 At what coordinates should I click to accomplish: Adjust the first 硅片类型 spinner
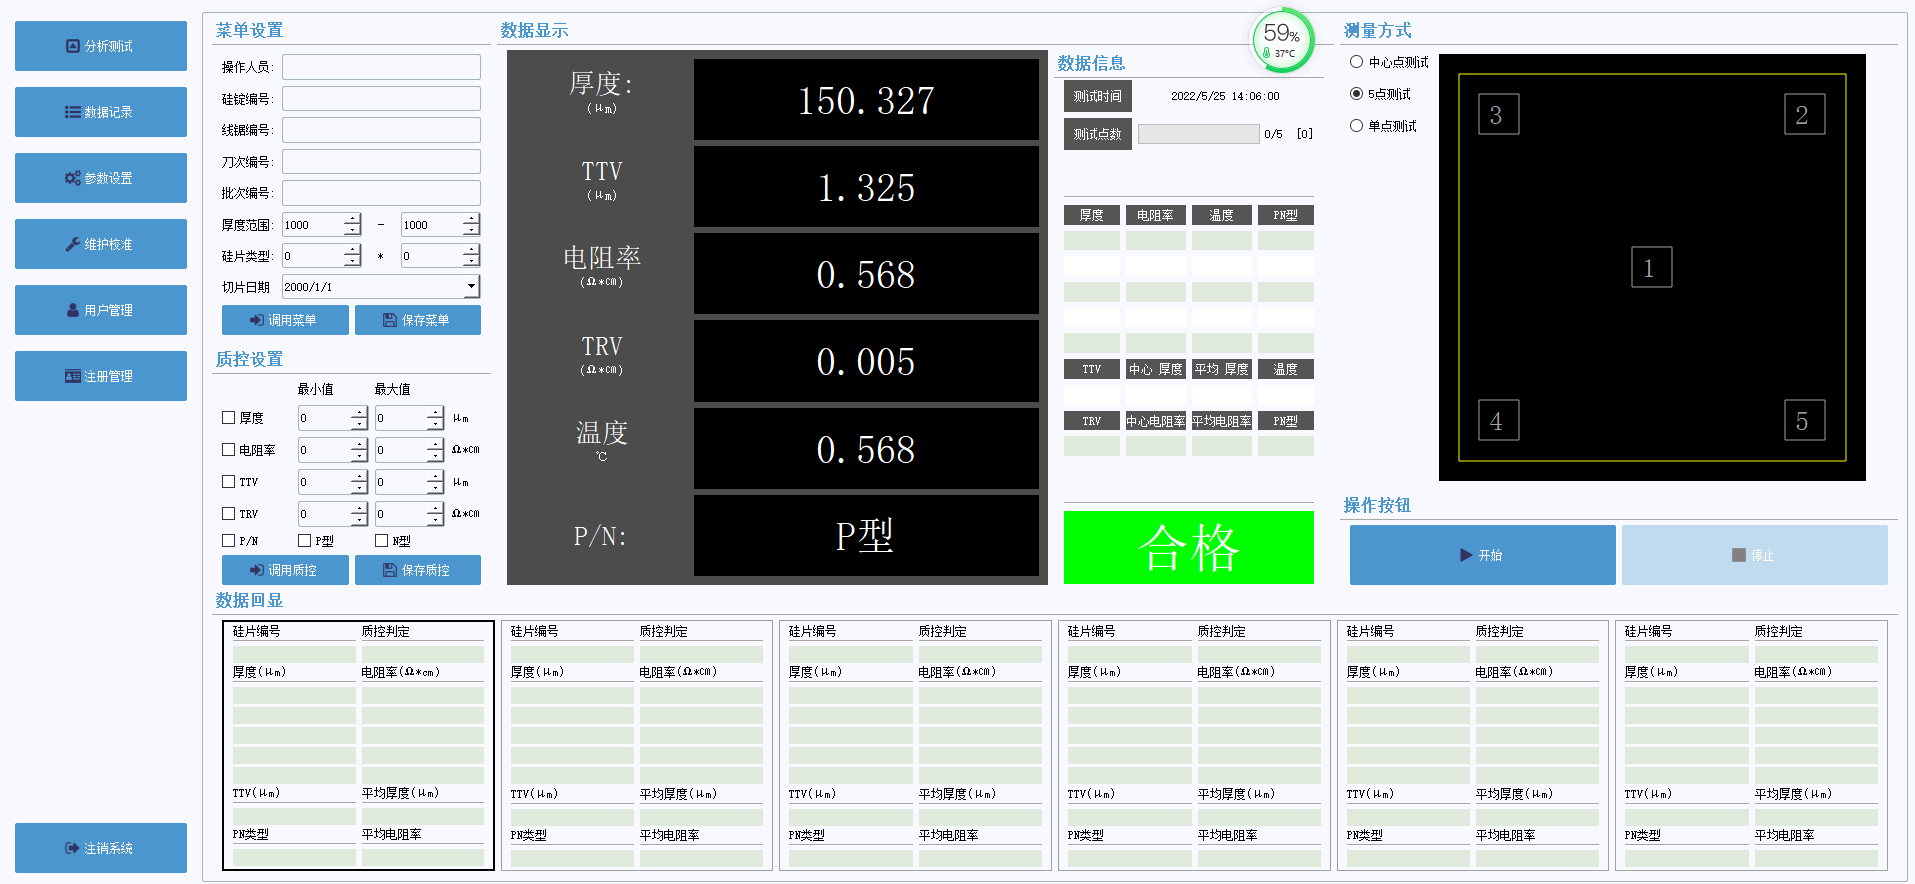tap(352, 256)
